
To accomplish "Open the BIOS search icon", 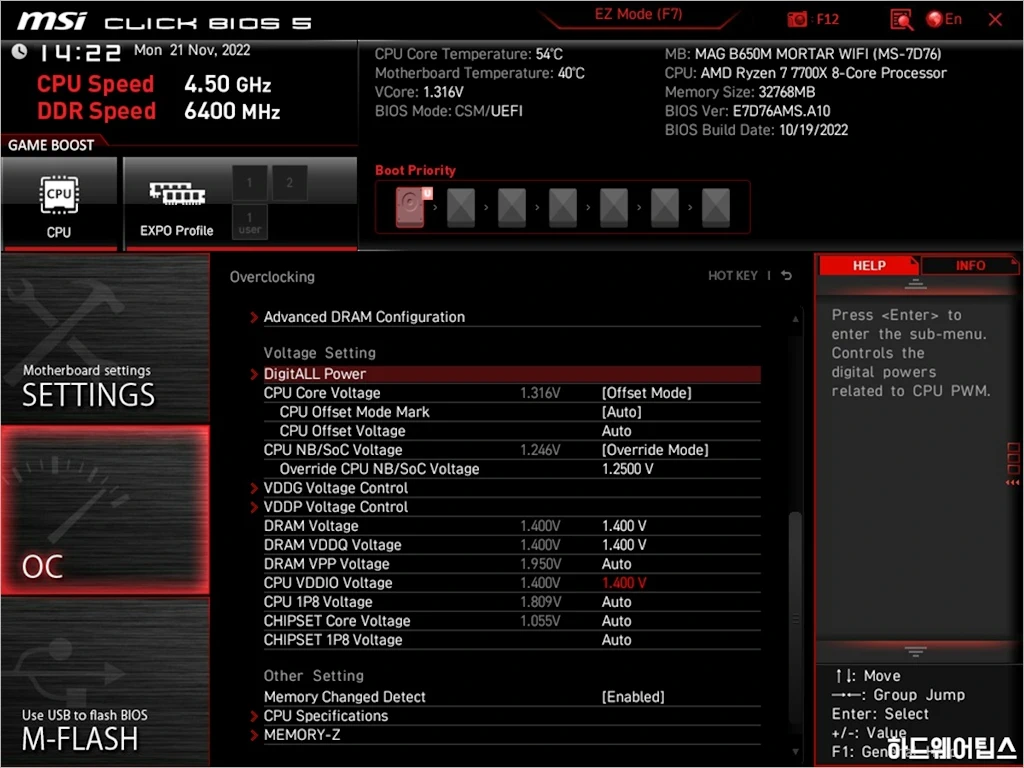I will point(901,20).
